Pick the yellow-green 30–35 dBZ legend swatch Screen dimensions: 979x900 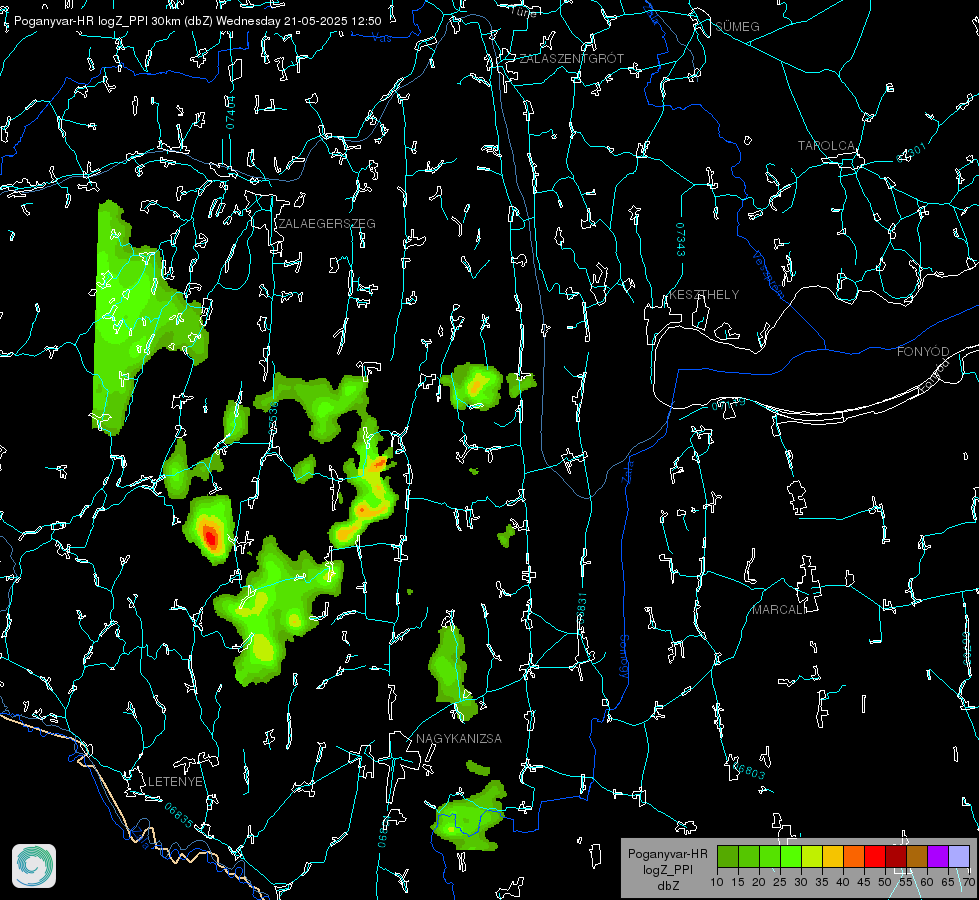pyautogui.click(x=812, y=856)
